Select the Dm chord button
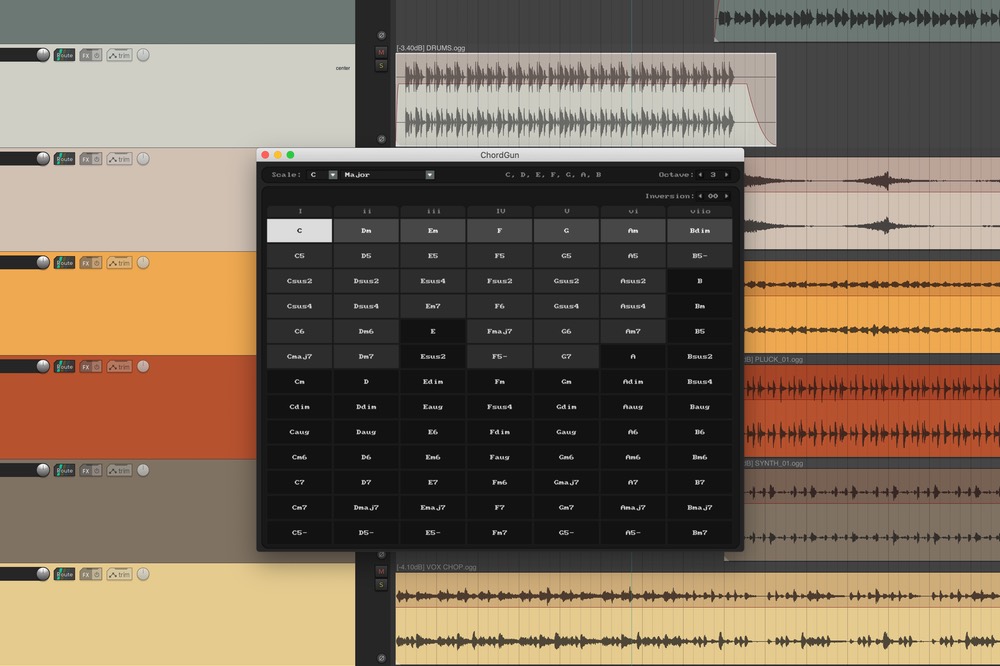The height and width of the screenshot is (666, 1000). [x=366, y=230]
